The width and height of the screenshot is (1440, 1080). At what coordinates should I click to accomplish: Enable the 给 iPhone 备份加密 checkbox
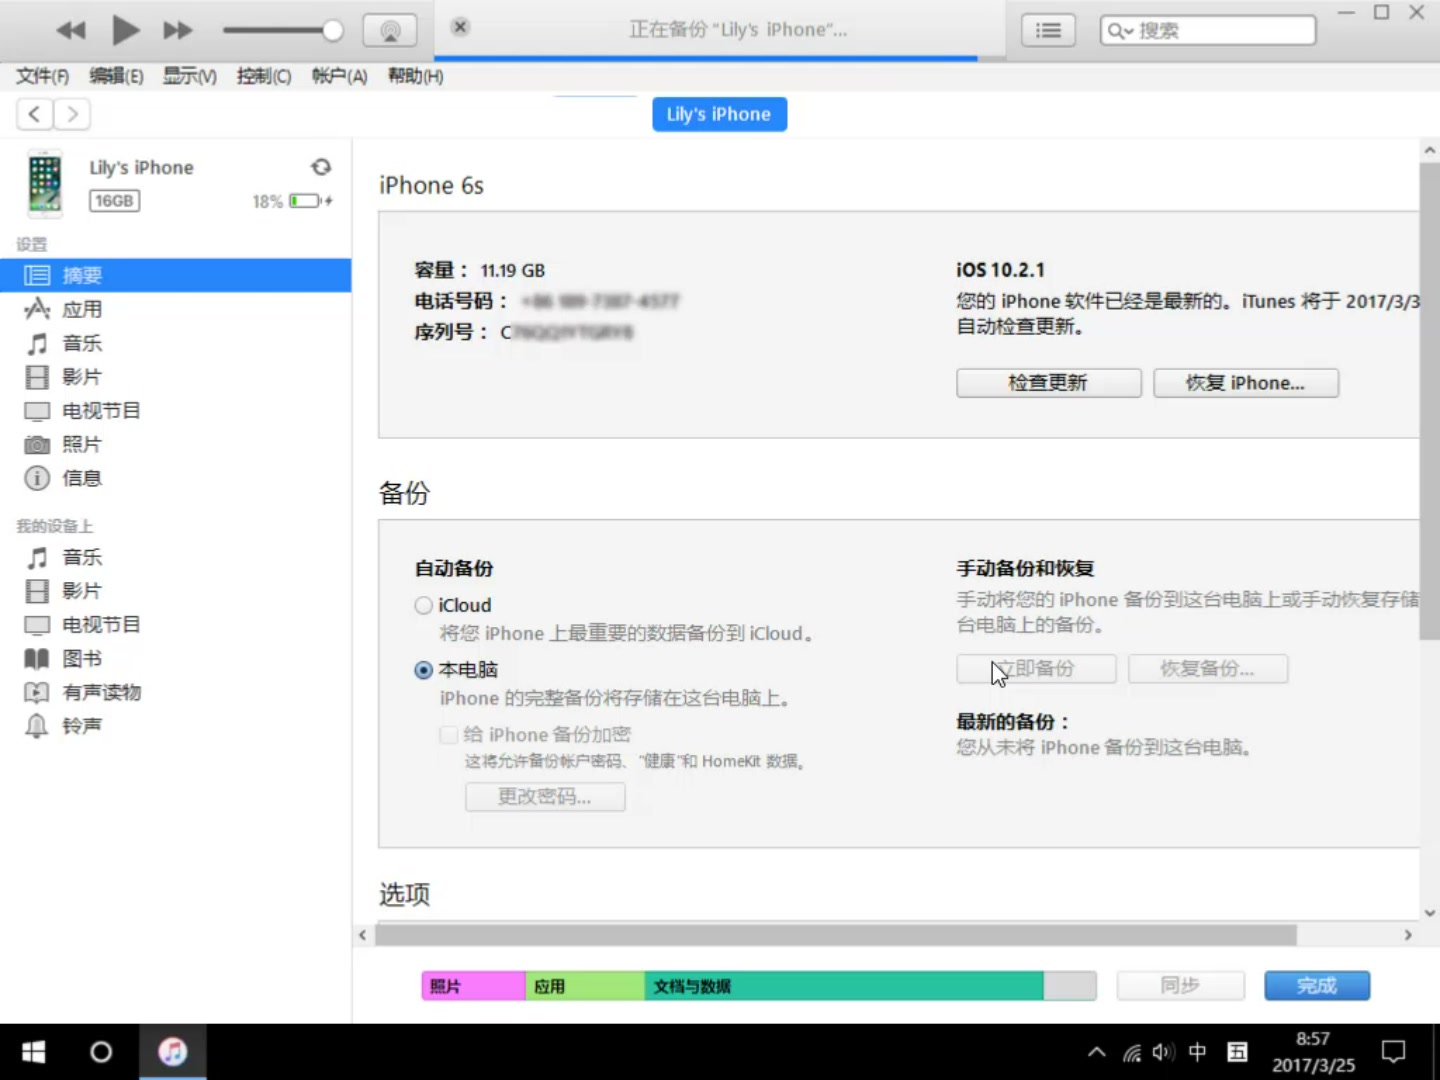449,735
